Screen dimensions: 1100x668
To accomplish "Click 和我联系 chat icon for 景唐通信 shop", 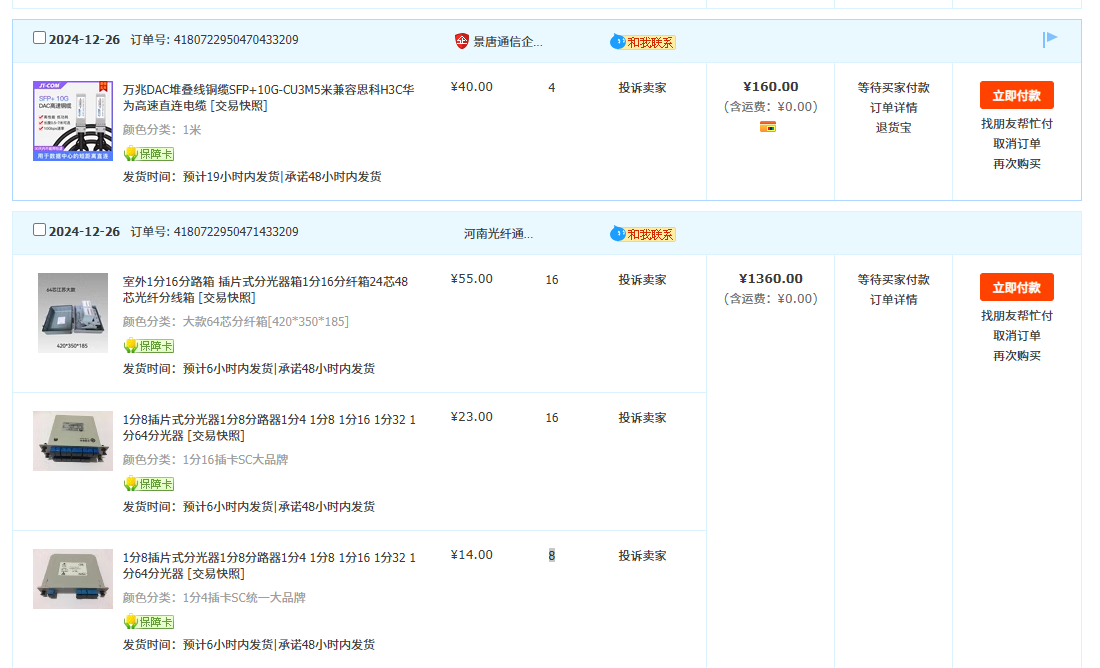I will tap(643, 42).
